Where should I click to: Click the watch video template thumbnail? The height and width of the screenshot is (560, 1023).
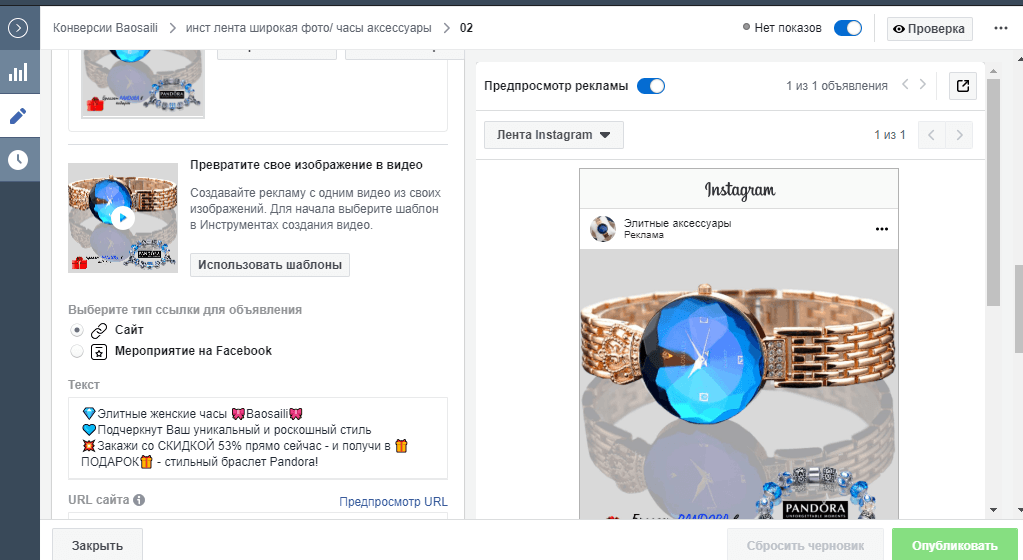pyautogui.click(x=123, y=218)
